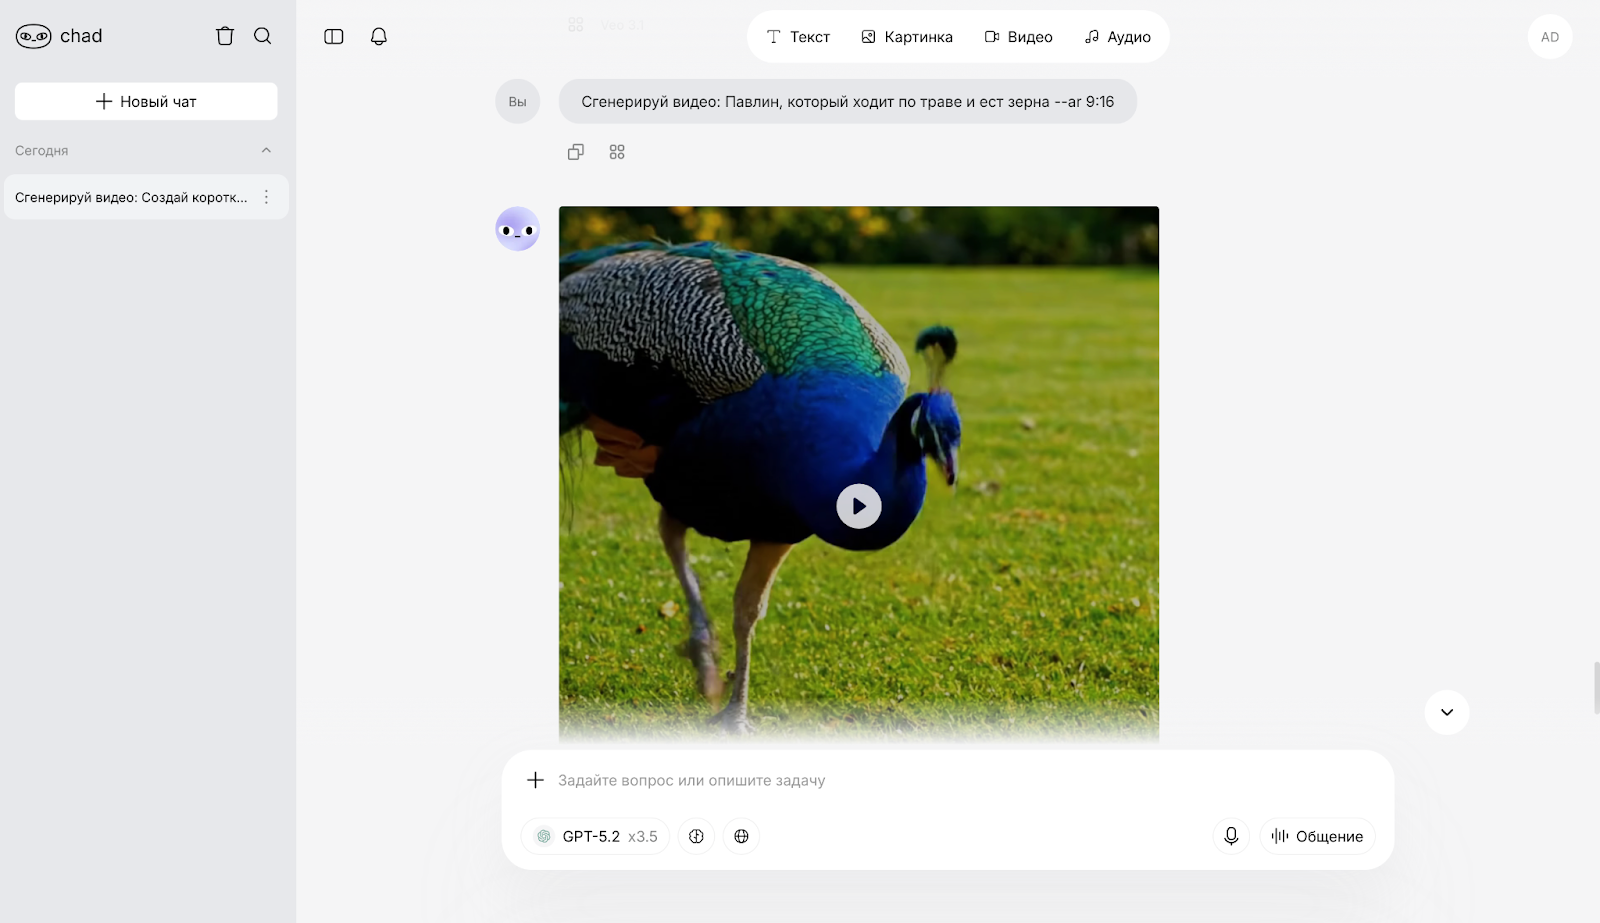Switch to the Картинка tab
Viewport: 1600px width, 923px height.
click(907, 37)
